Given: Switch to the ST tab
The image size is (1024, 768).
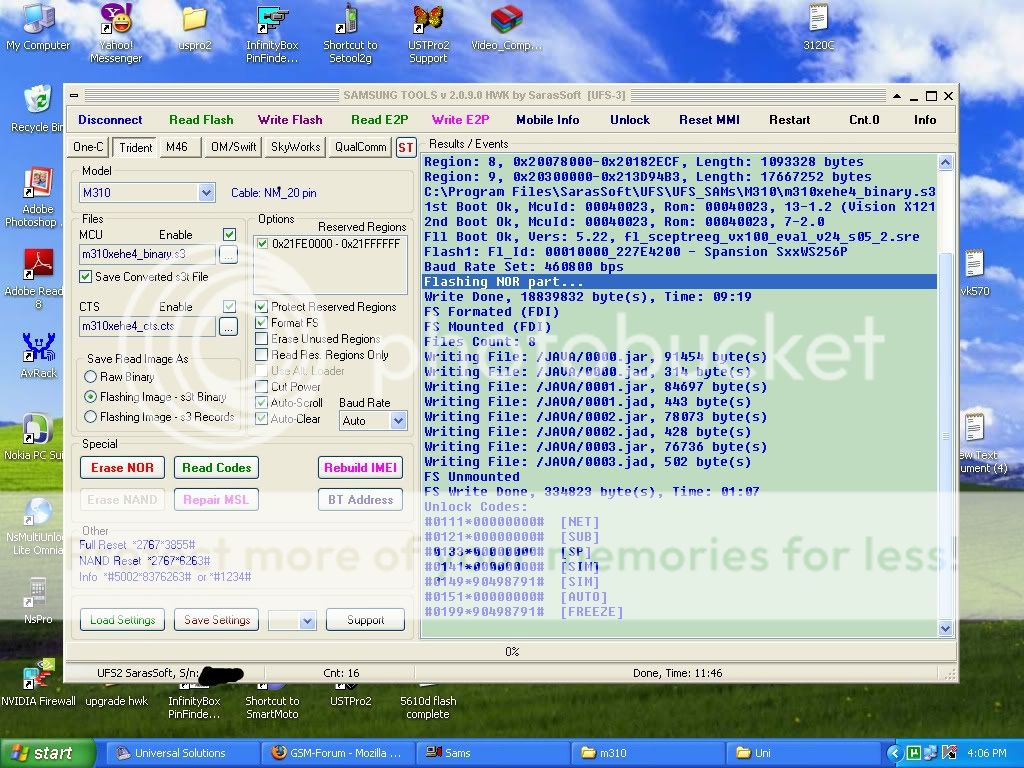Looking at the screenshot, I should (406, 148).
